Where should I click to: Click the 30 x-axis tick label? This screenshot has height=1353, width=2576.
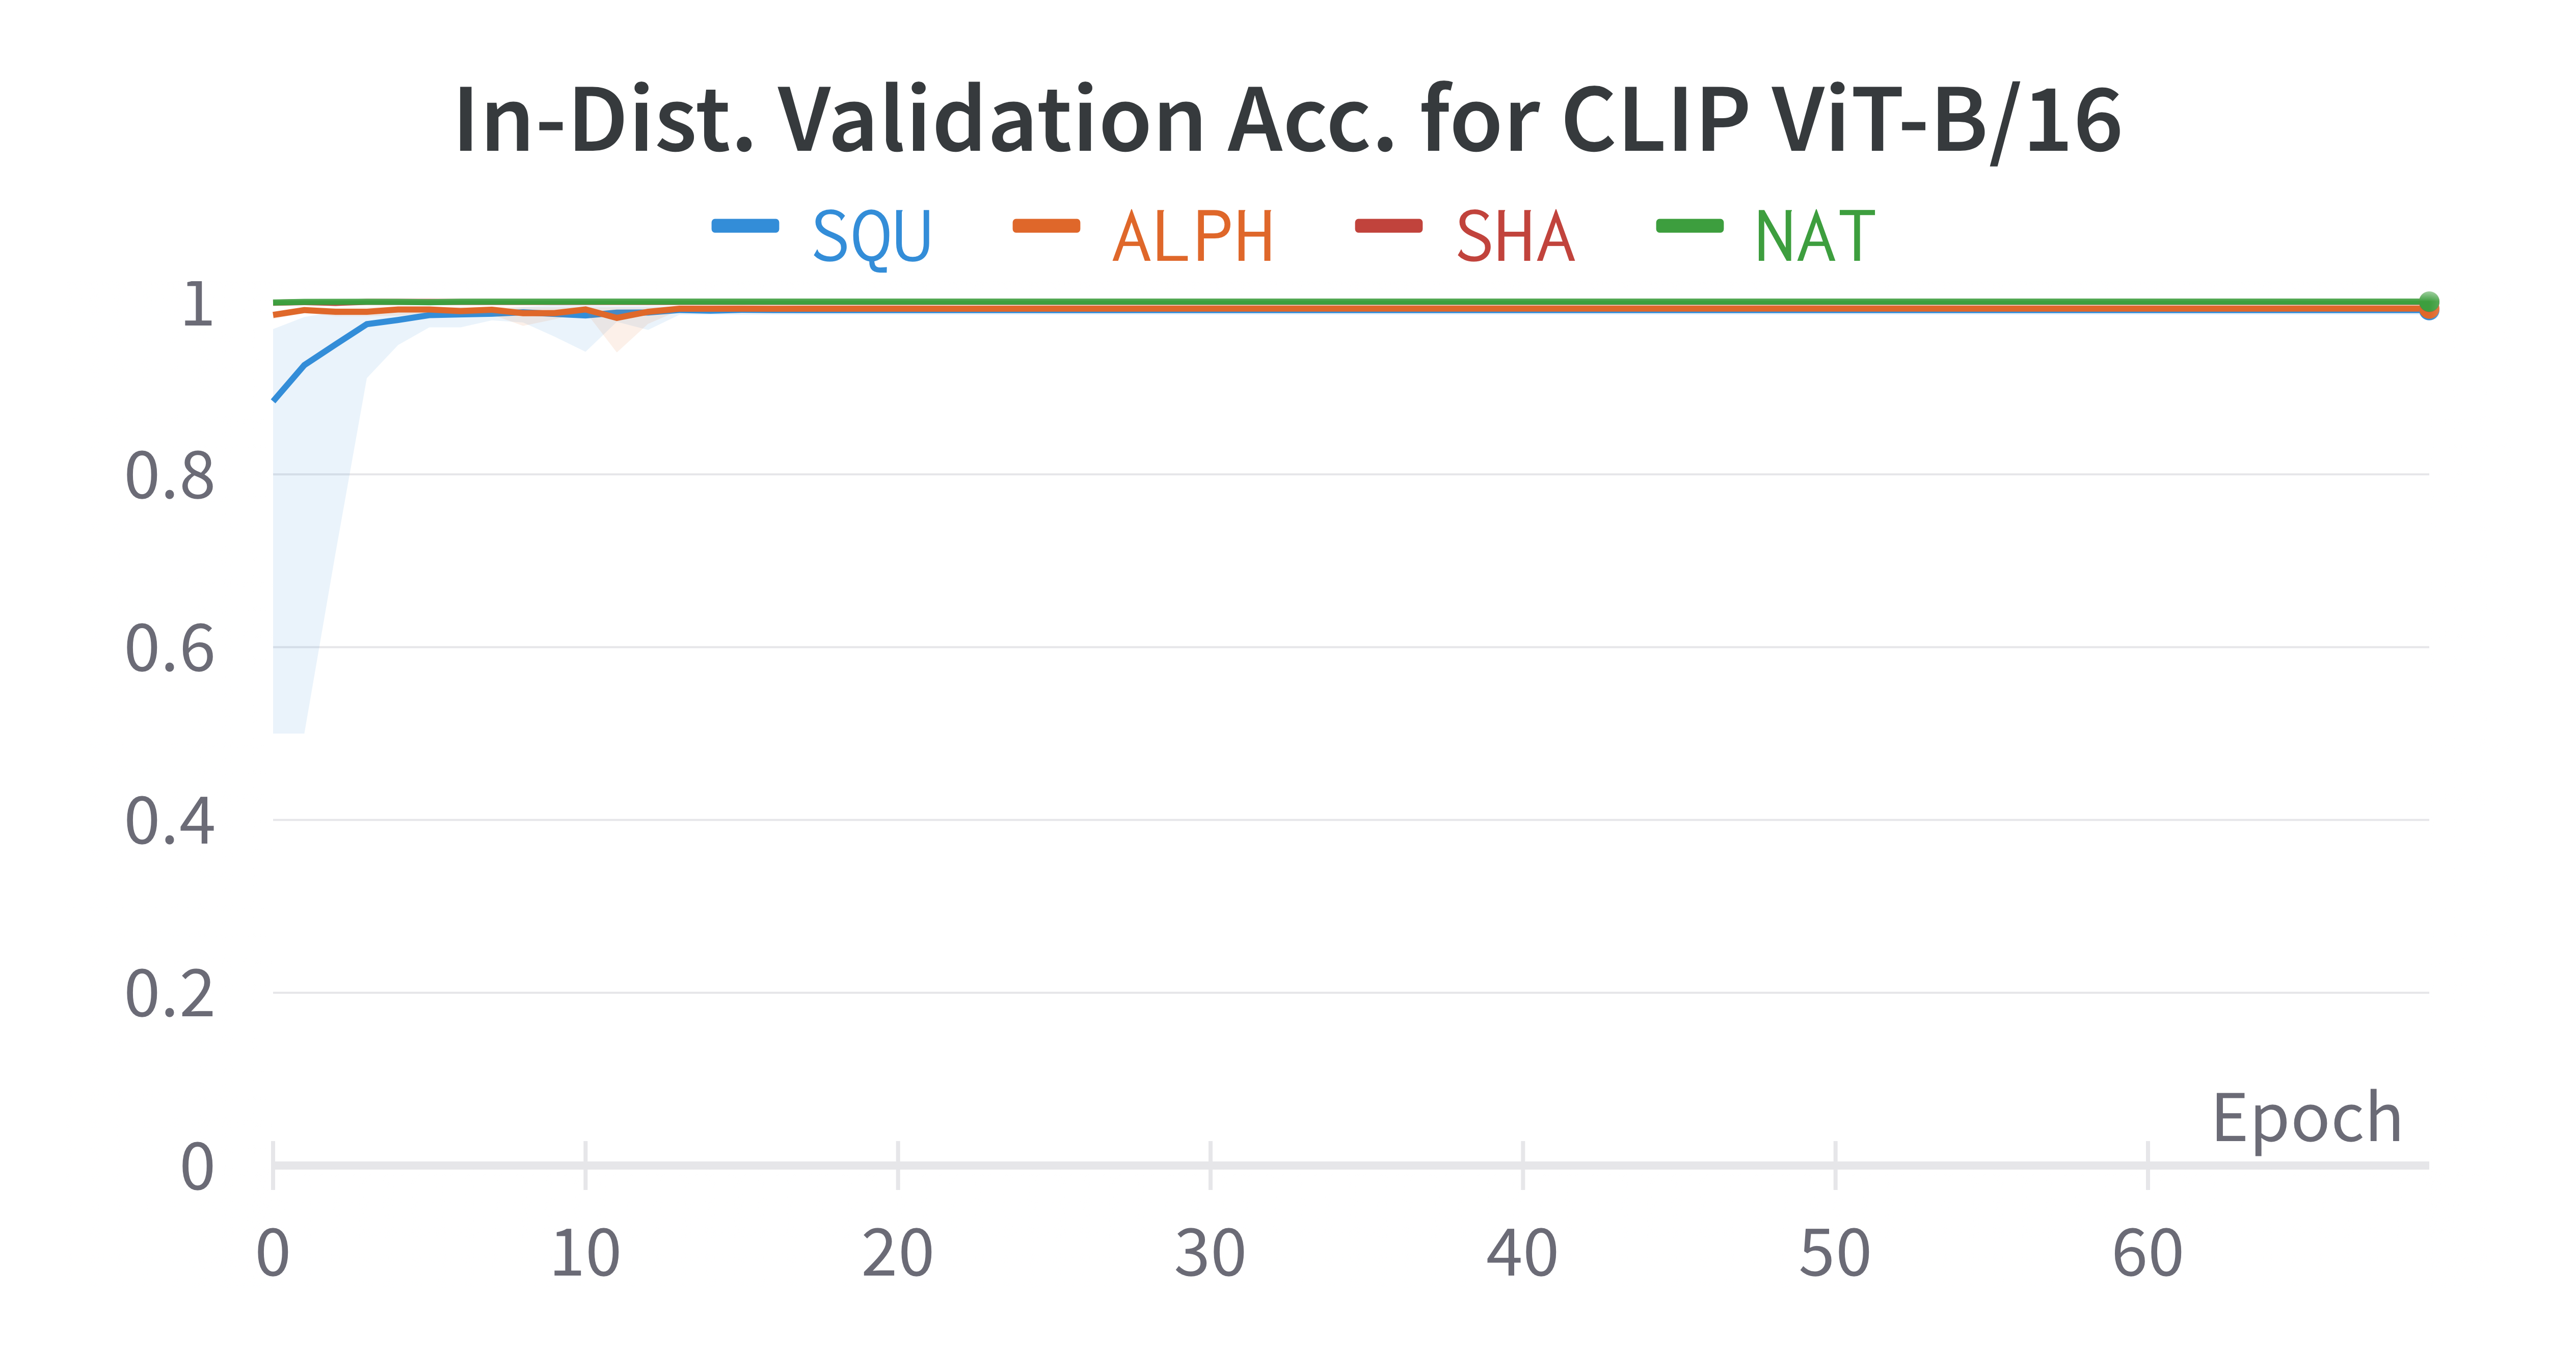(1210, 1254)
